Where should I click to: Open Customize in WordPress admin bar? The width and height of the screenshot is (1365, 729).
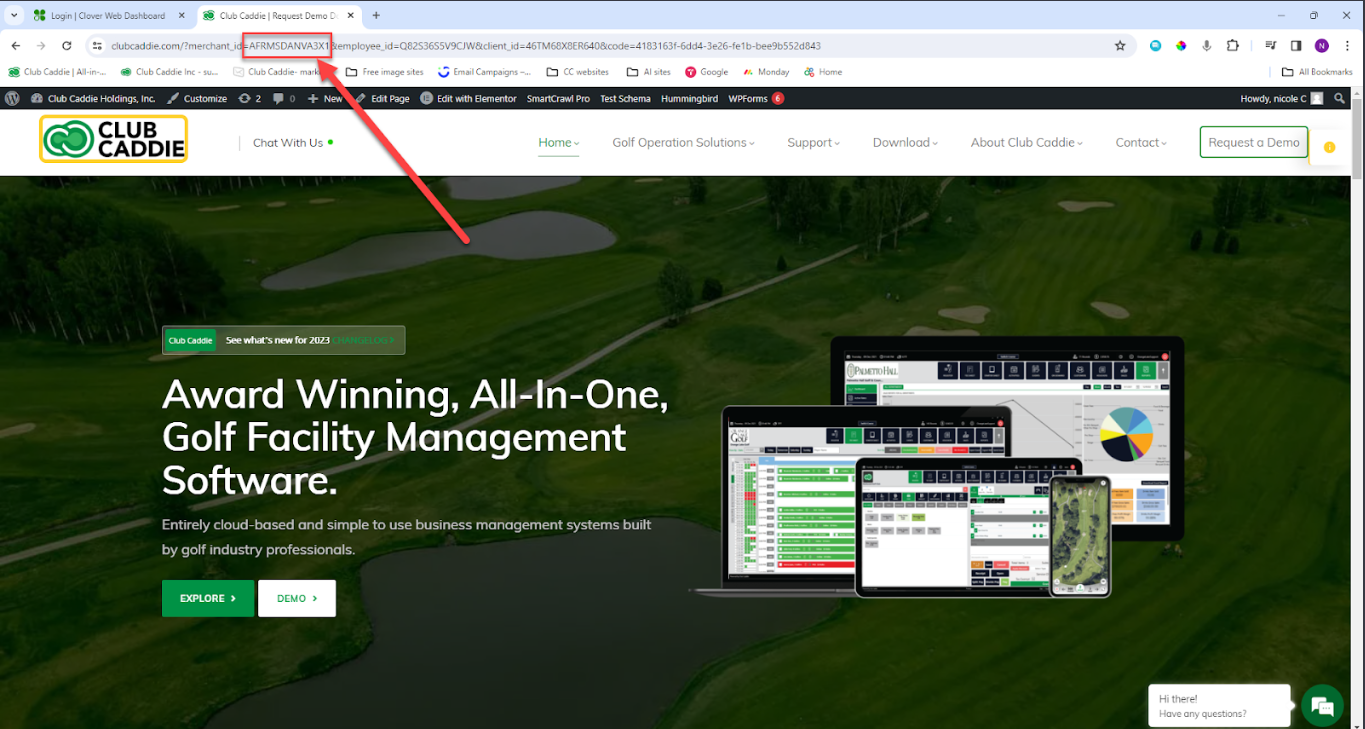pyautogui.click(x=197, y=99)
